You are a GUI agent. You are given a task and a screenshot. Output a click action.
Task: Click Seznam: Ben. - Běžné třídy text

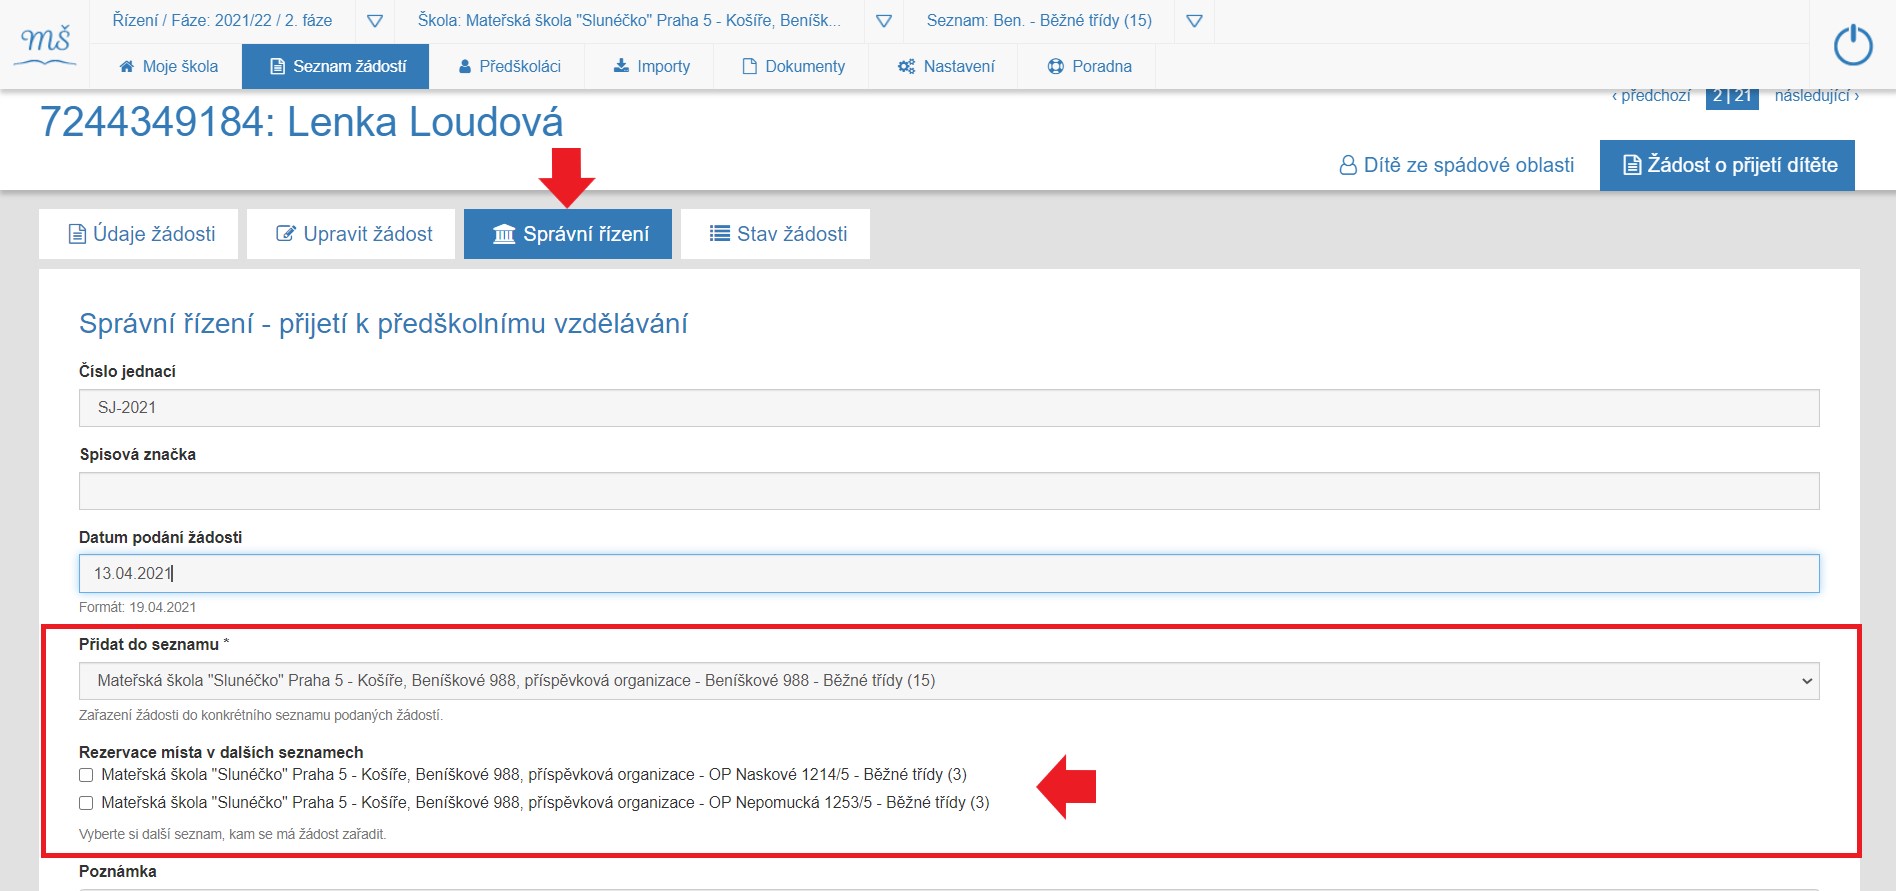pos(1039,20)
